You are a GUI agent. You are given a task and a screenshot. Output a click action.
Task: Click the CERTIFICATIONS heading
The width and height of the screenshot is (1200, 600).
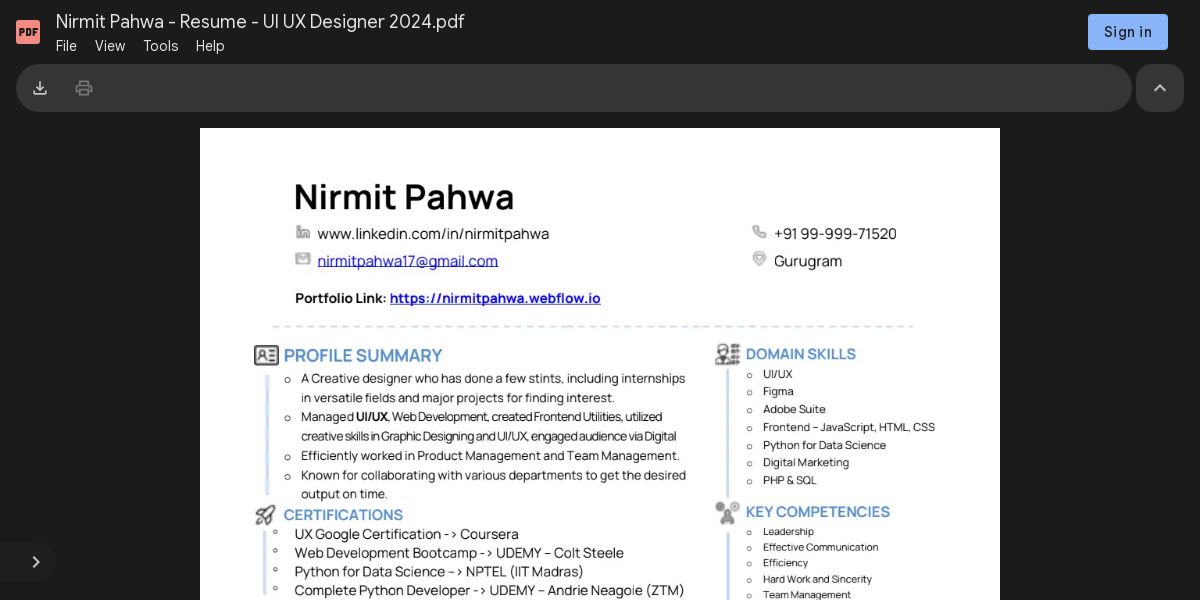[x=343, y=515]
